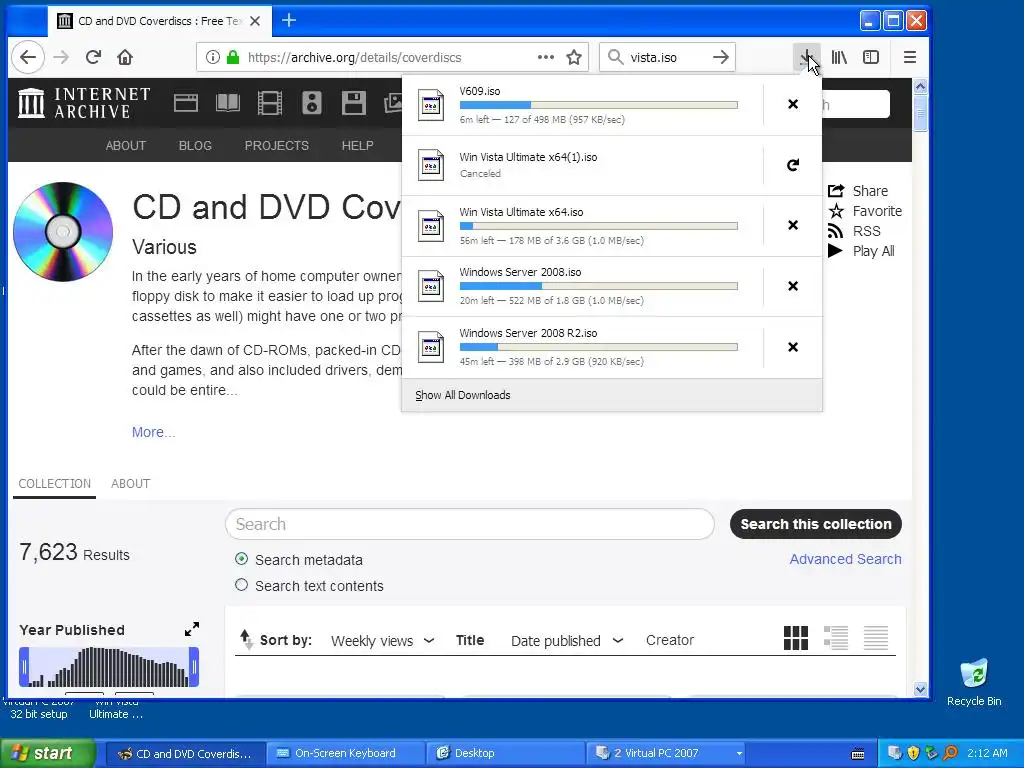Go to the Internet Archive logo home
The height and width of the screenshot is (768, 1024).
[84, 103]
